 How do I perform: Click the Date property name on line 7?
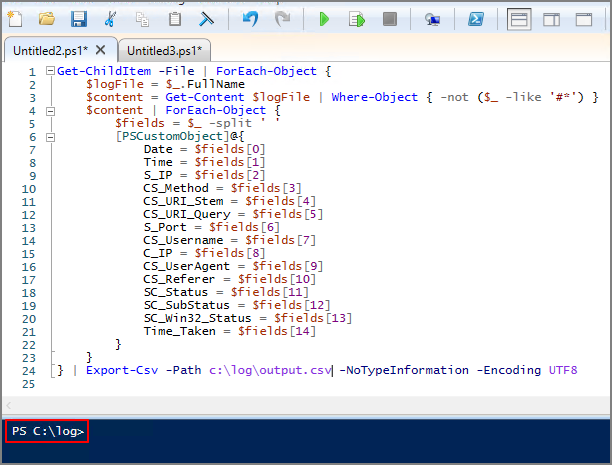[x=158, y=149]
